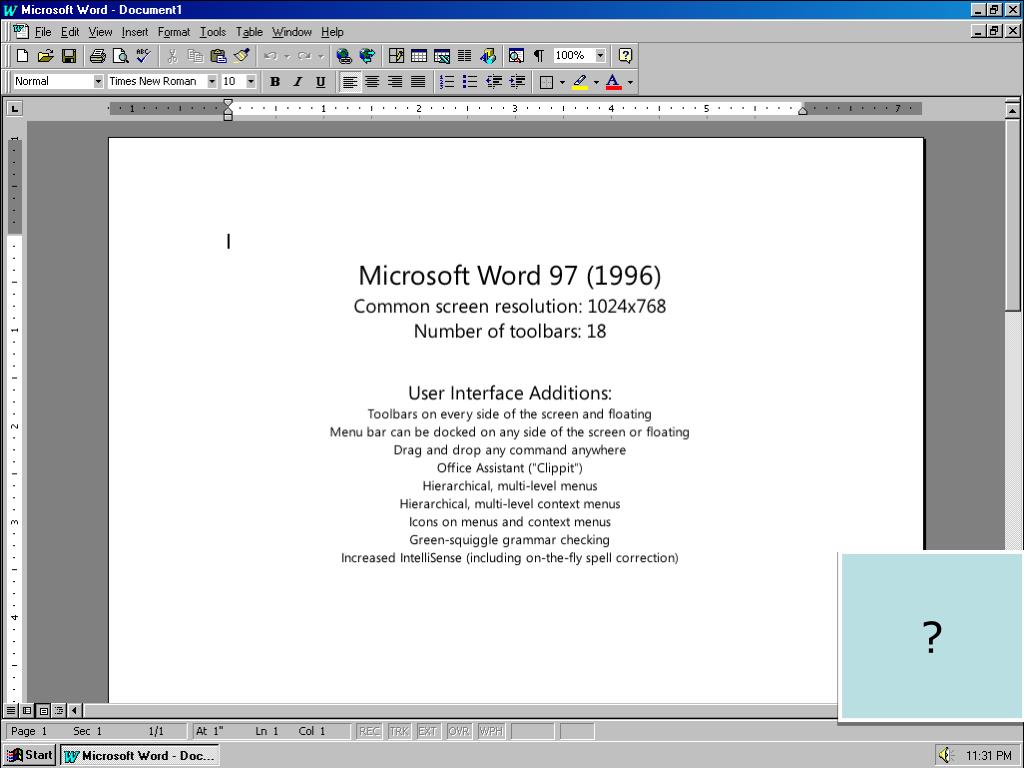
Task: Expand the Undo history arrow
Action: click(287, 56)
